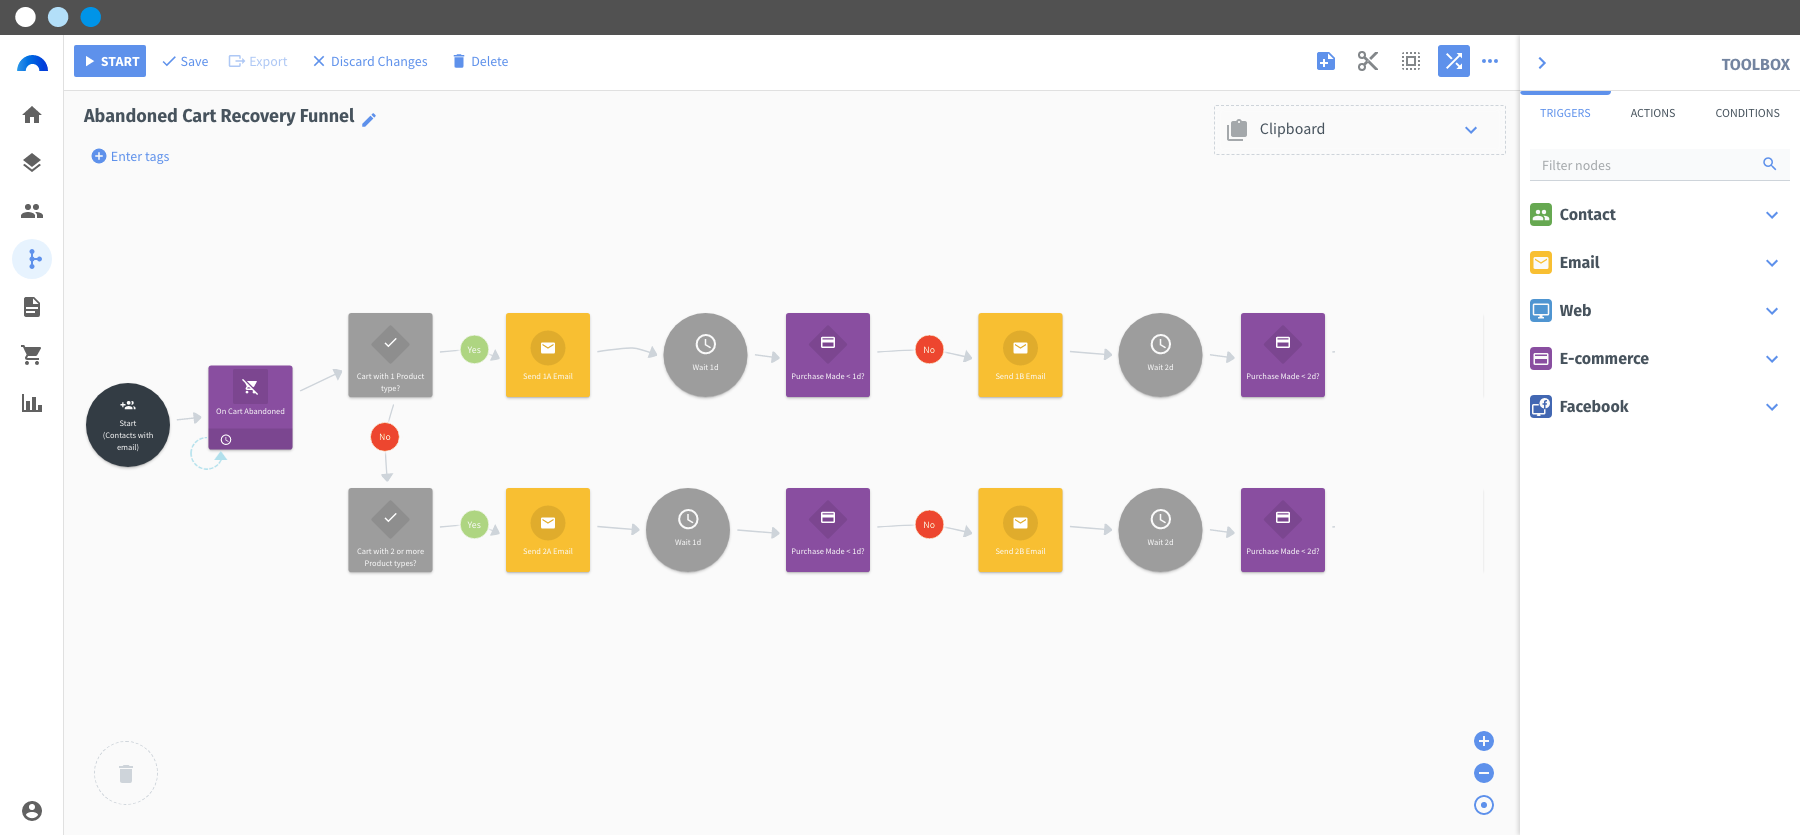This screenshot has height=835, width=1800.
Task: Click the center view target button
Action: (x=1484, y=805)
